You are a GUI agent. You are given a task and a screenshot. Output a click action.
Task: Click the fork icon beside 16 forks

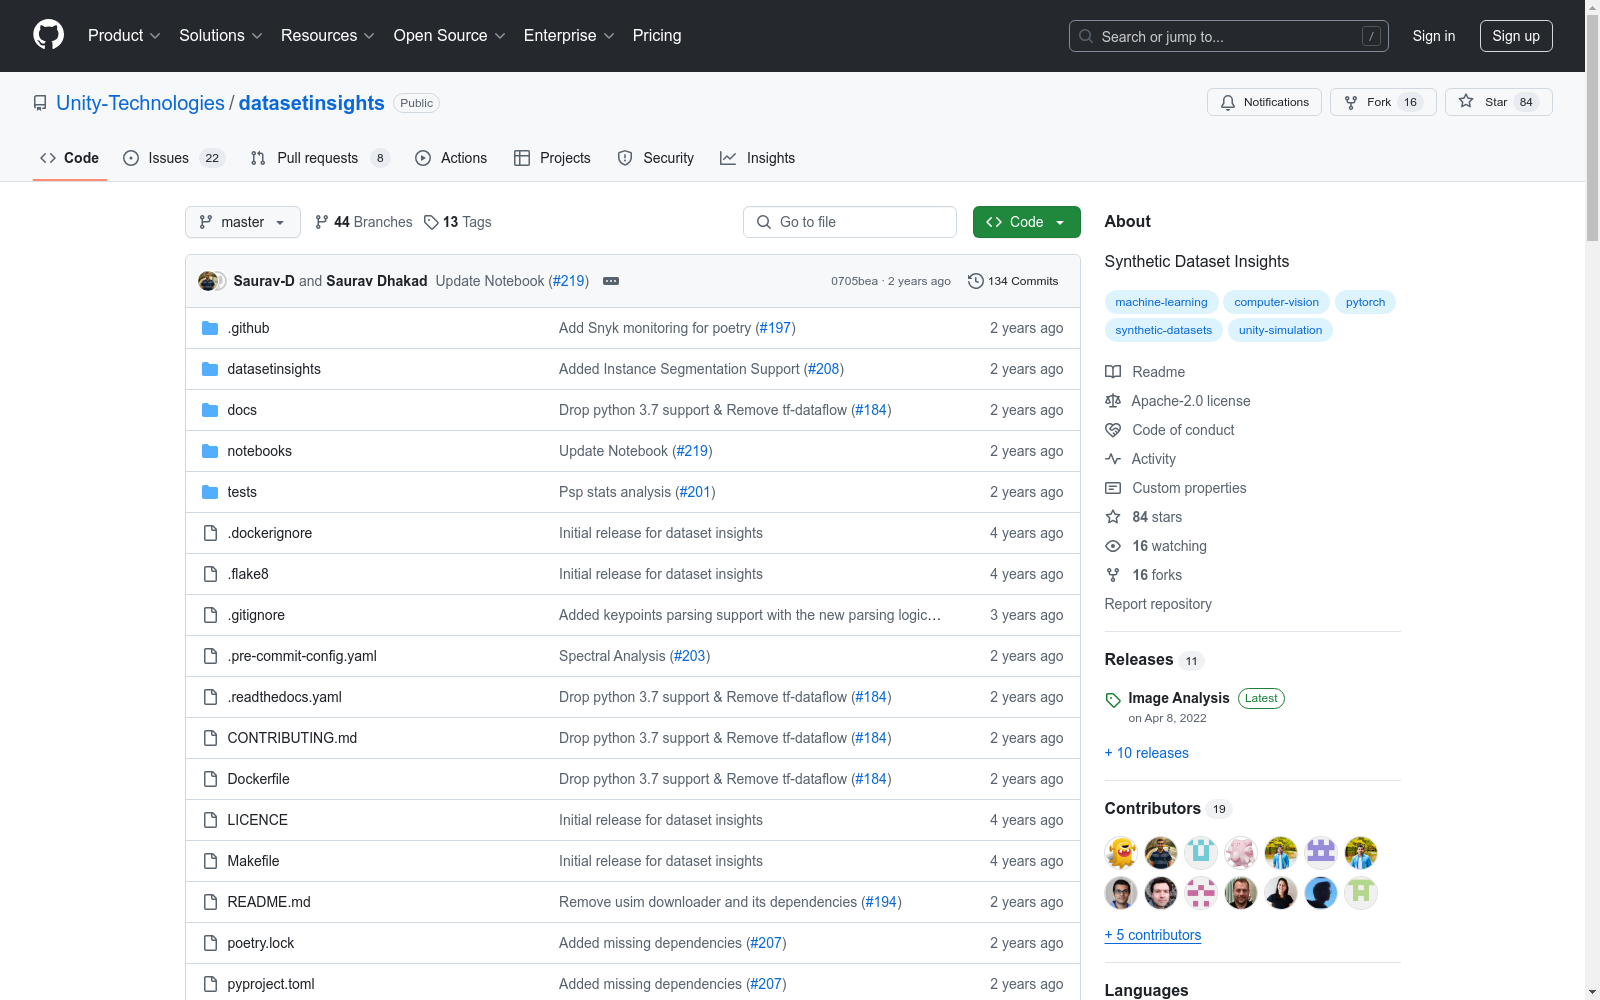(1113, 575)
